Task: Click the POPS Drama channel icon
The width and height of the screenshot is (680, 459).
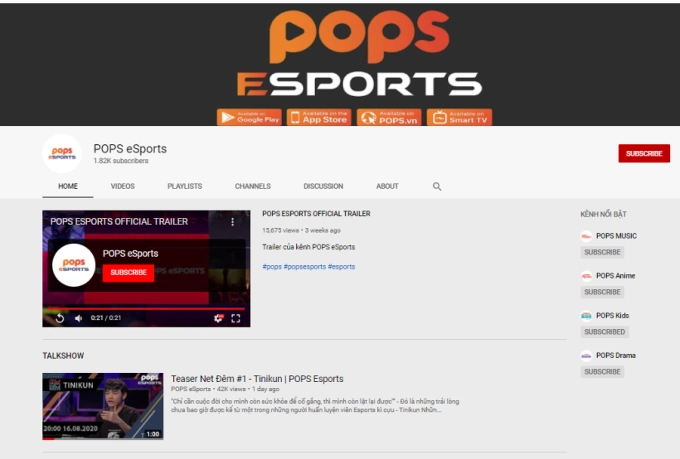Action: coord(586,356)
